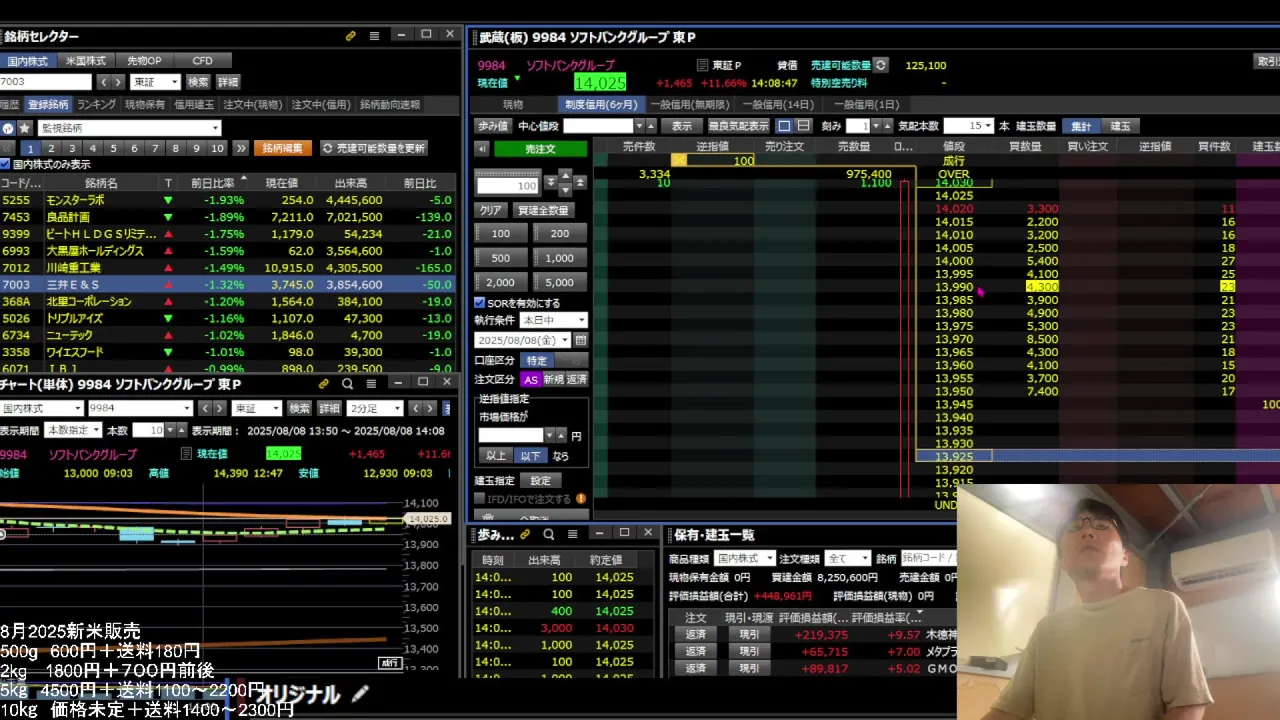This screenshot has height=720, width=1280.
Task: Click the green 売注文 button
Action: [x=541, y=149]
